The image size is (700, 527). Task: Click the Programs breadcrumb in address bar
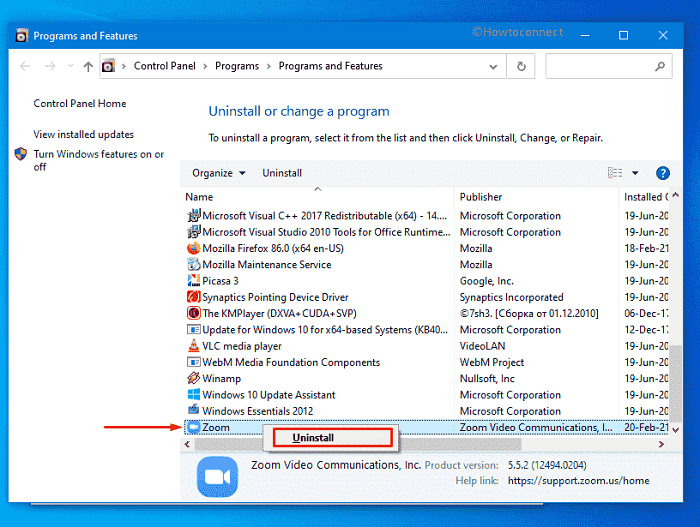point(237,66)
